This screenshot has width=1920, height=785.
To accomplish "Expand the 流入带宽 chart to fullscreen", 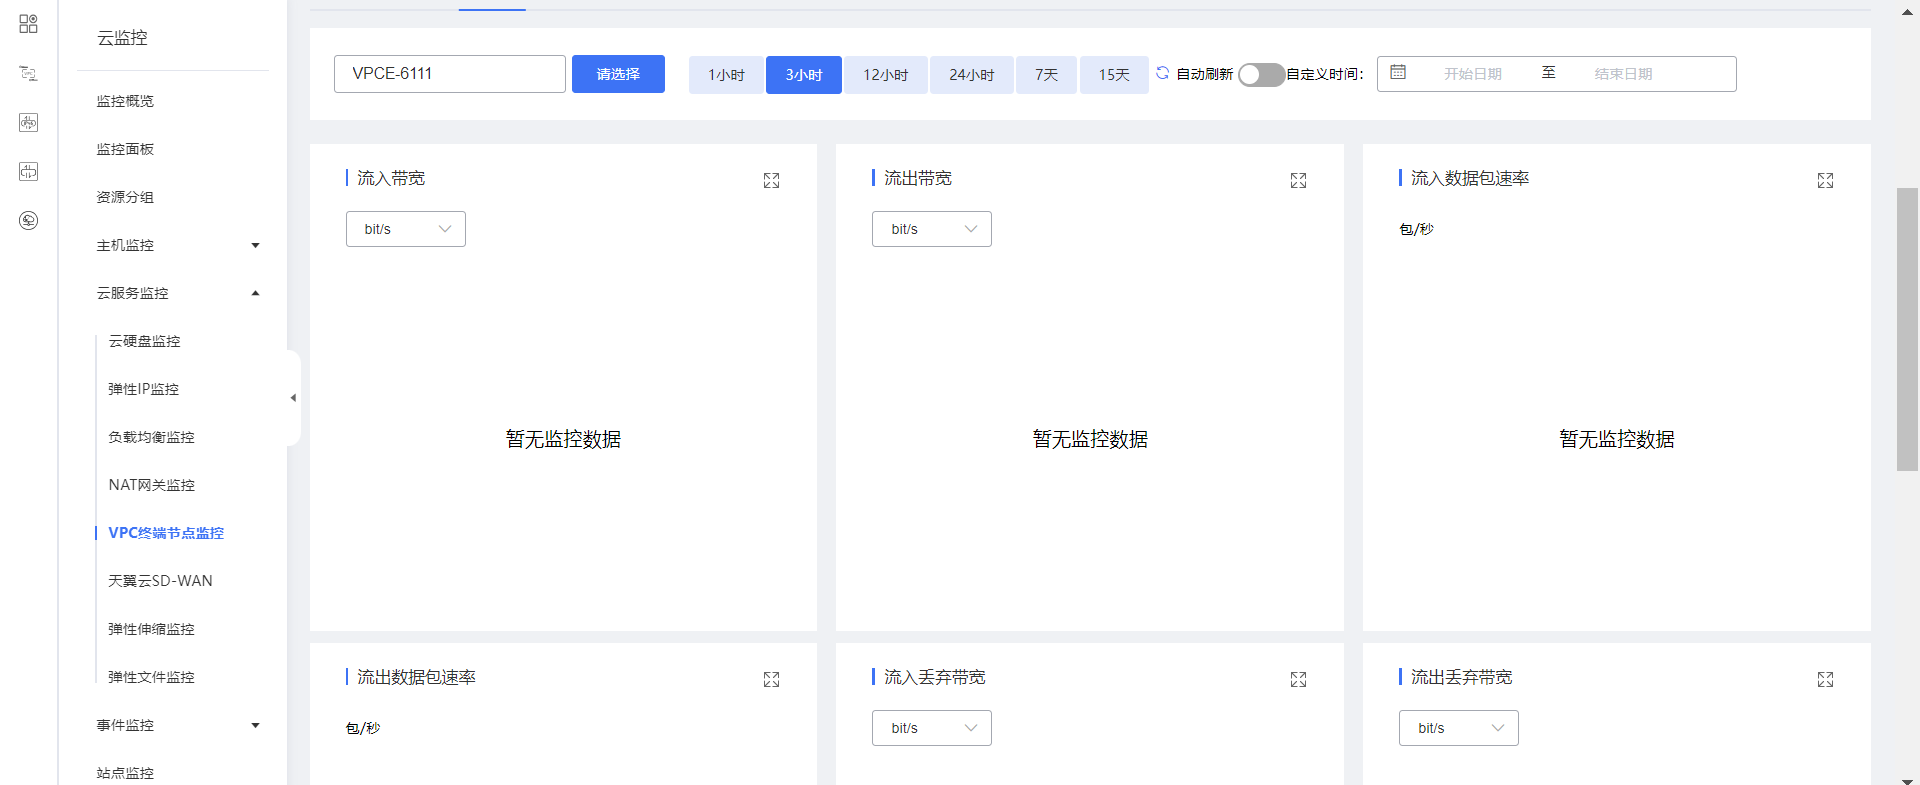I will point(771,180).
